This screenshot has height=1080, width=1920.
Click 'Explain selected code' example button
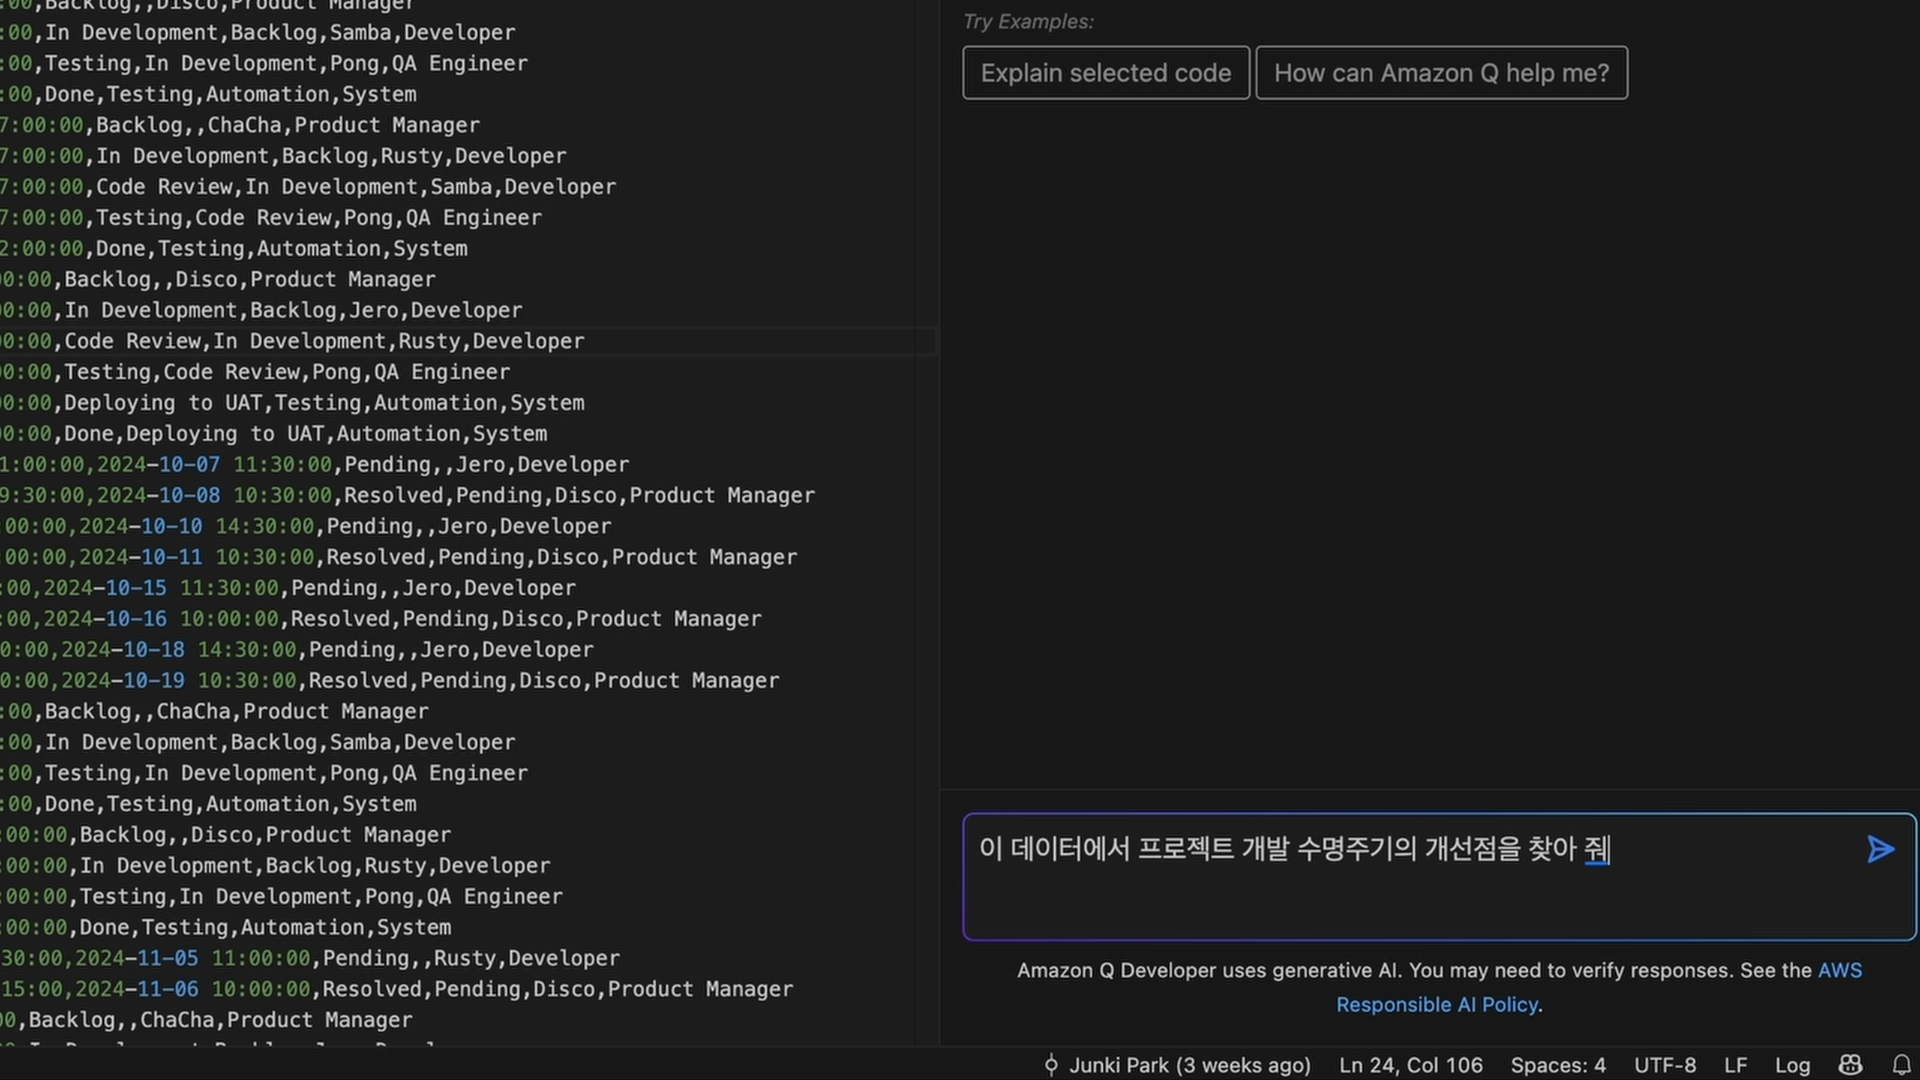[1105, 73]
